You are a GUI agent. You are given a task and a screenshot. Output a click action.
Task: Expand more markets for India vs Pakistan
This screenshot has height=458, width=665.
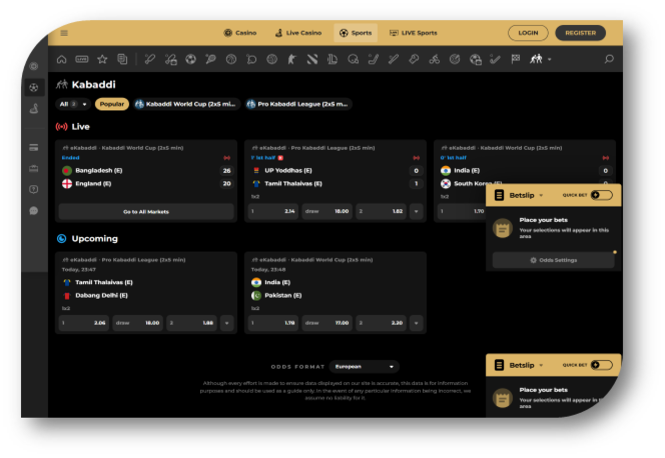tap(416, 323)
